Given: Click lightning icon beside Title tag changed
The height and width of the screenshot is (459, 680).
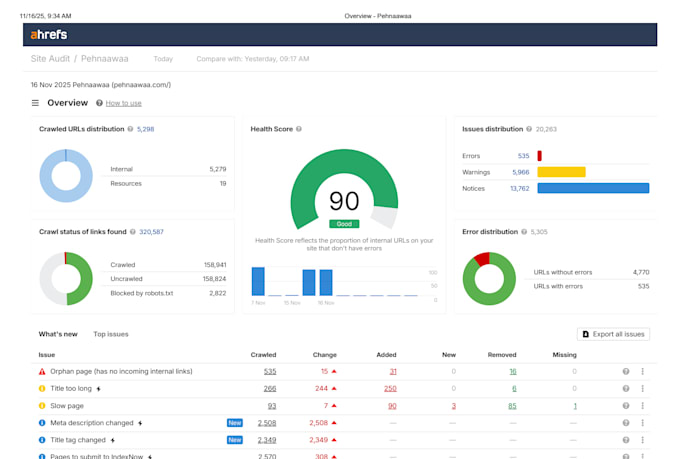Looking at the screenshot, I should pos(112,440).
